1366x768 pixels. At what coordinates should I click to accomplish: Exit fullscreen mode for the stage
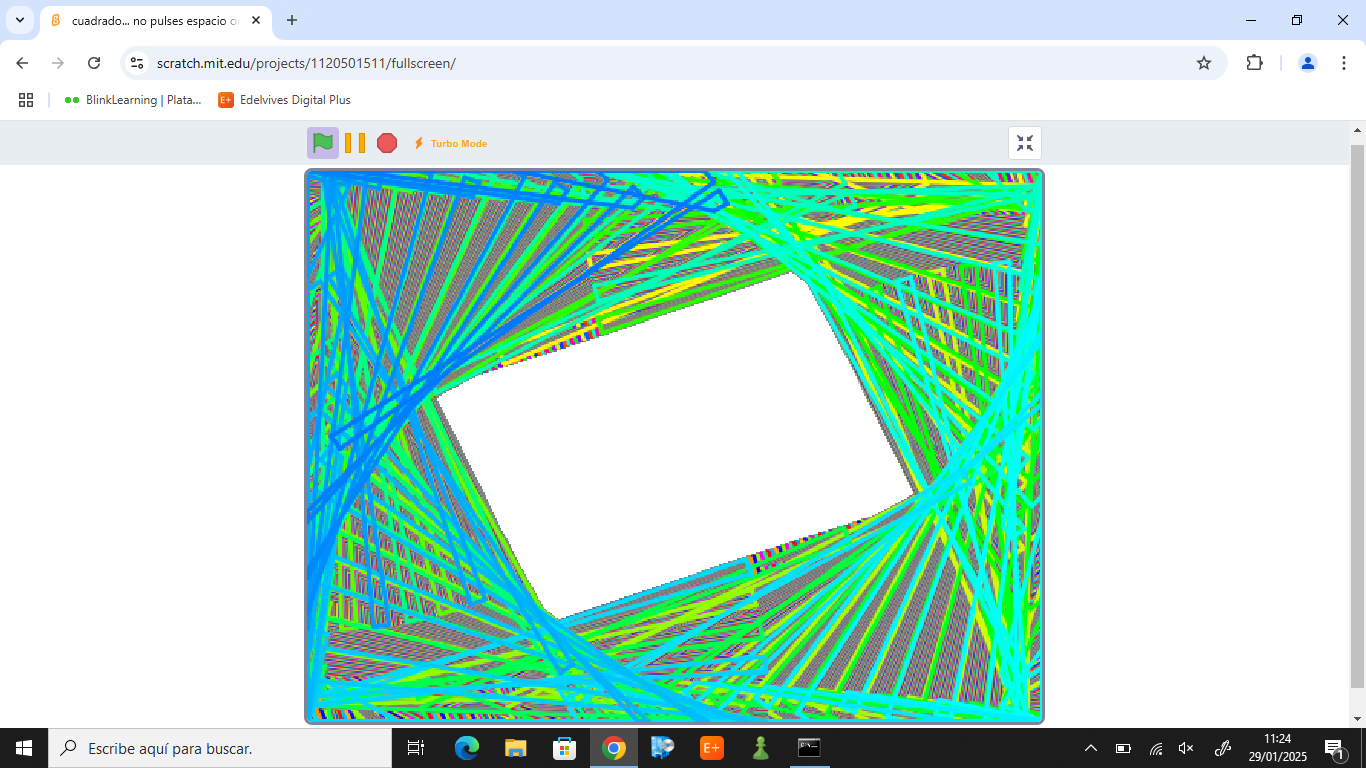pos(1024,143)
